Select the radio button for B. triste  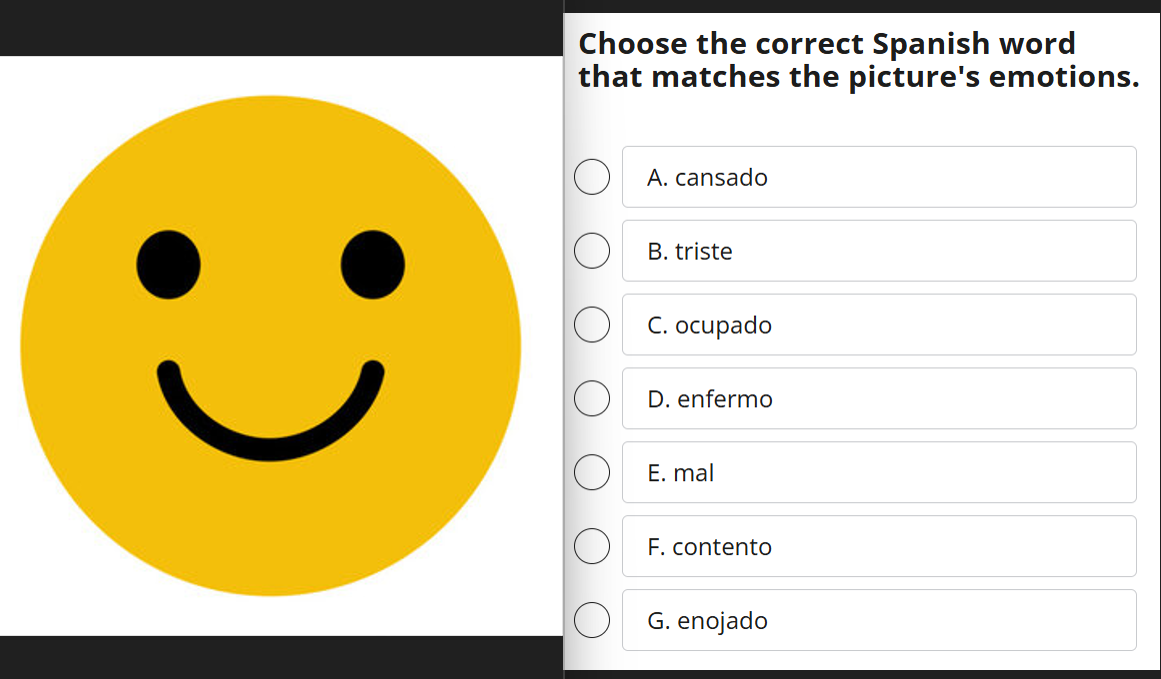pyautogui.click(x=592, y=251)
